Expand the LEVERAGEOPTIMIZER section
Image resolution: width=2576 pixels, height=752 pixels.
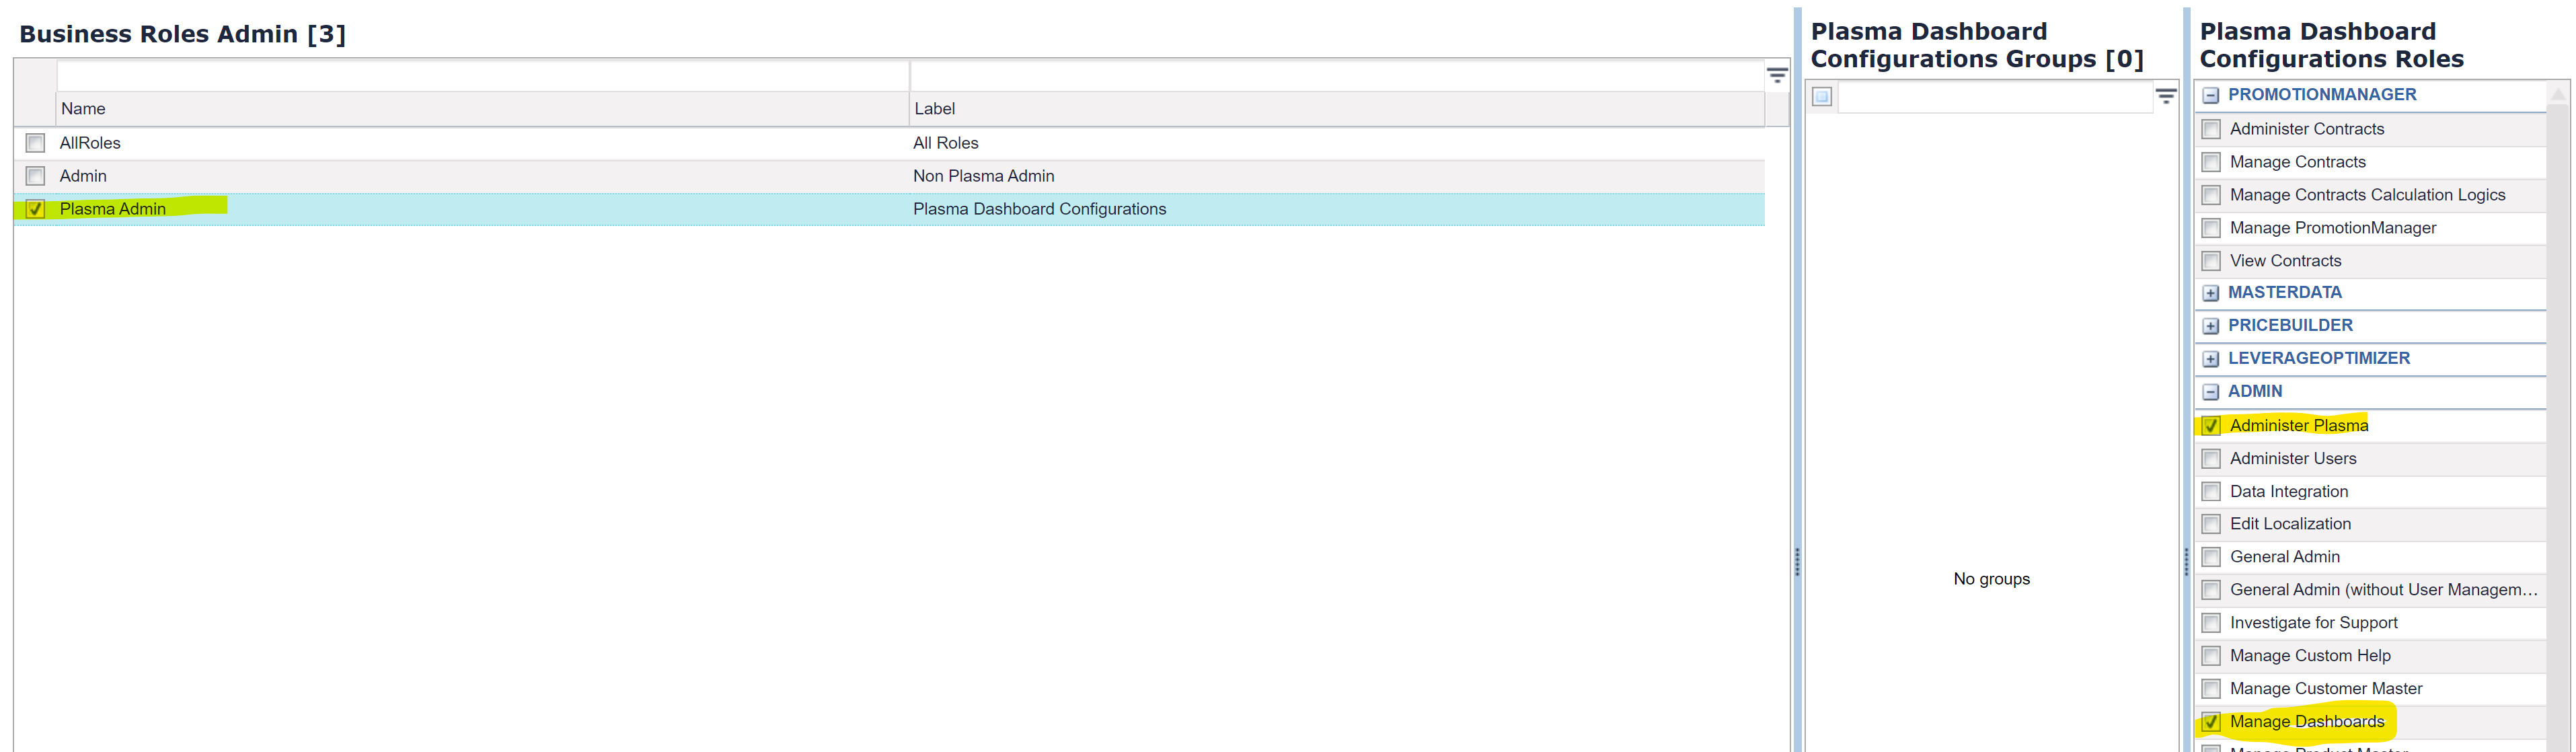coord(2210,360)
